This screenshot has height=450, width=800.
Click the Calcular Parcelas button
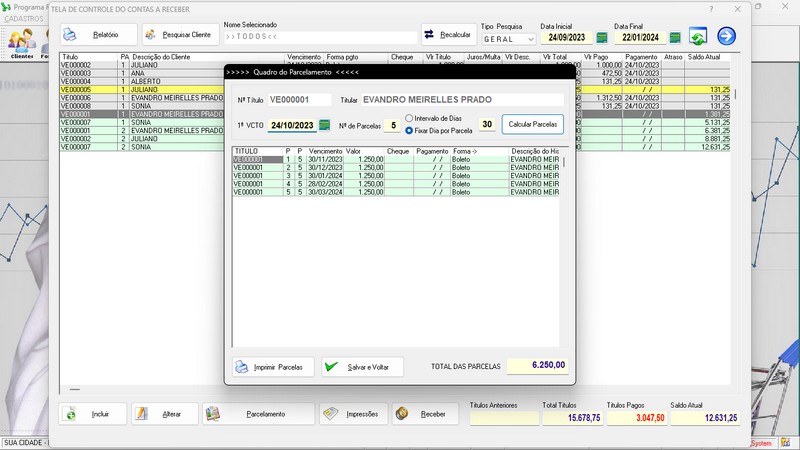(533, 125)
